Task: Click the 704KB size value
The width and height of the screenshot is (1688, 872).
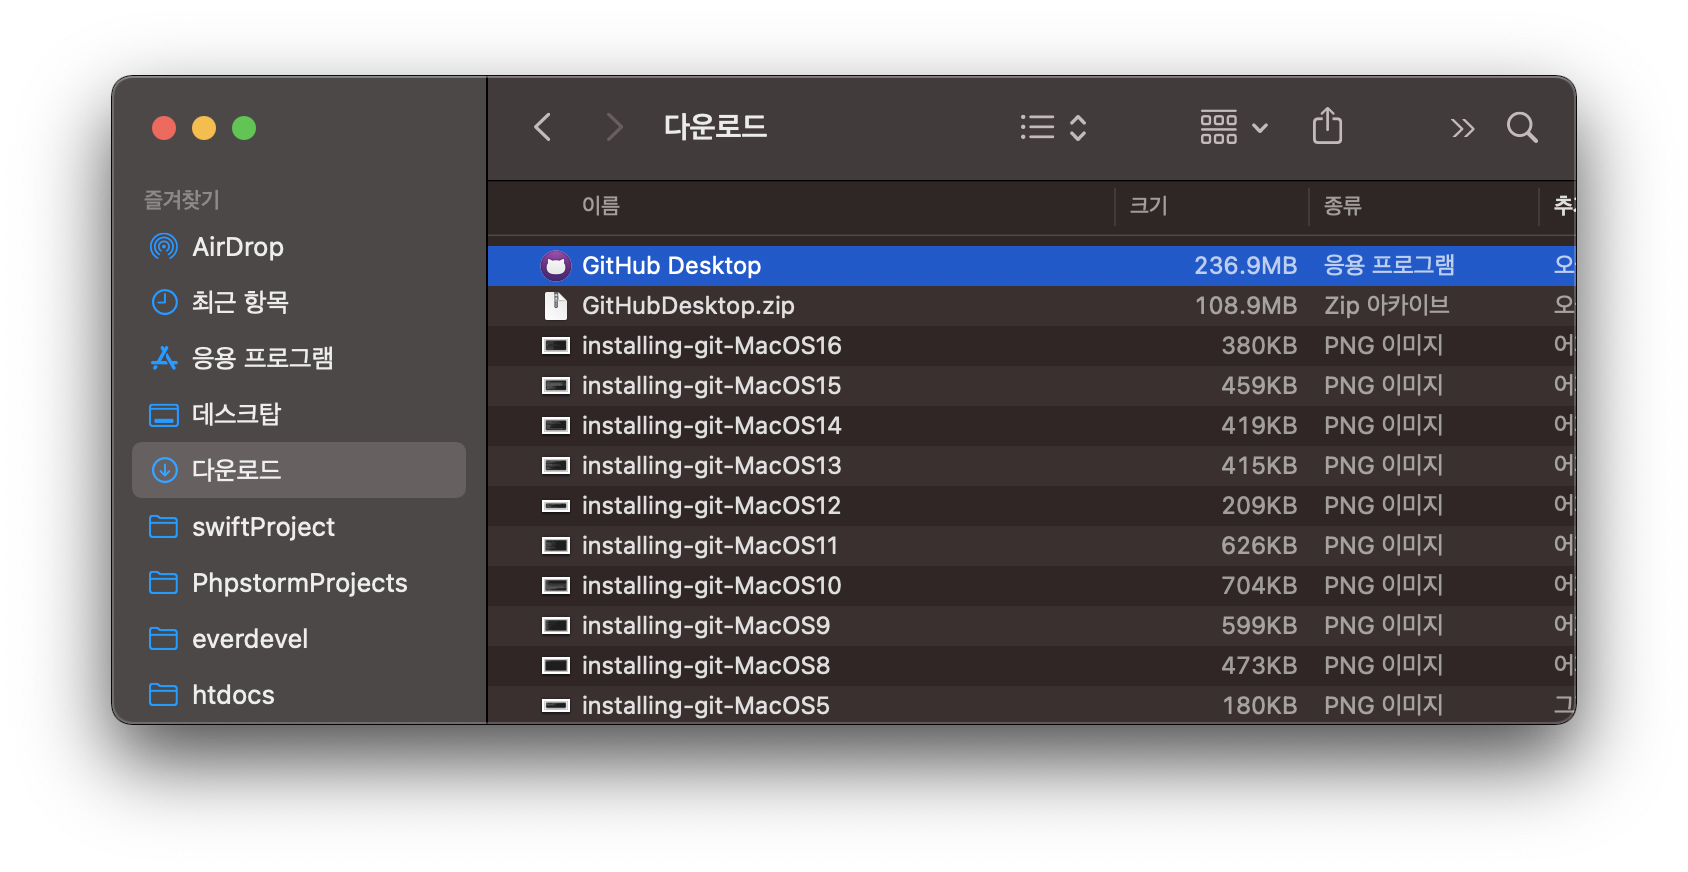Action: (1259, 585)
